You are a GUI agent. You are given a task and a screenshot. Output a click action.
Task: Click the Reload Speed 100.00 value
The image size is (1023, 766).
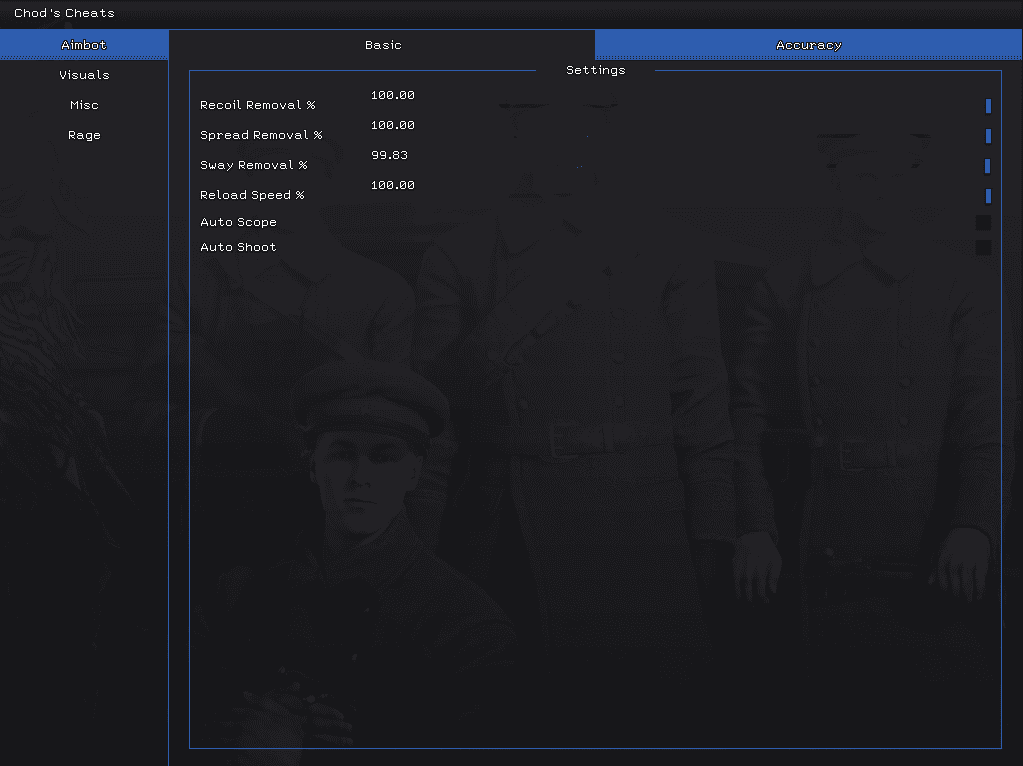coord(393,185)
